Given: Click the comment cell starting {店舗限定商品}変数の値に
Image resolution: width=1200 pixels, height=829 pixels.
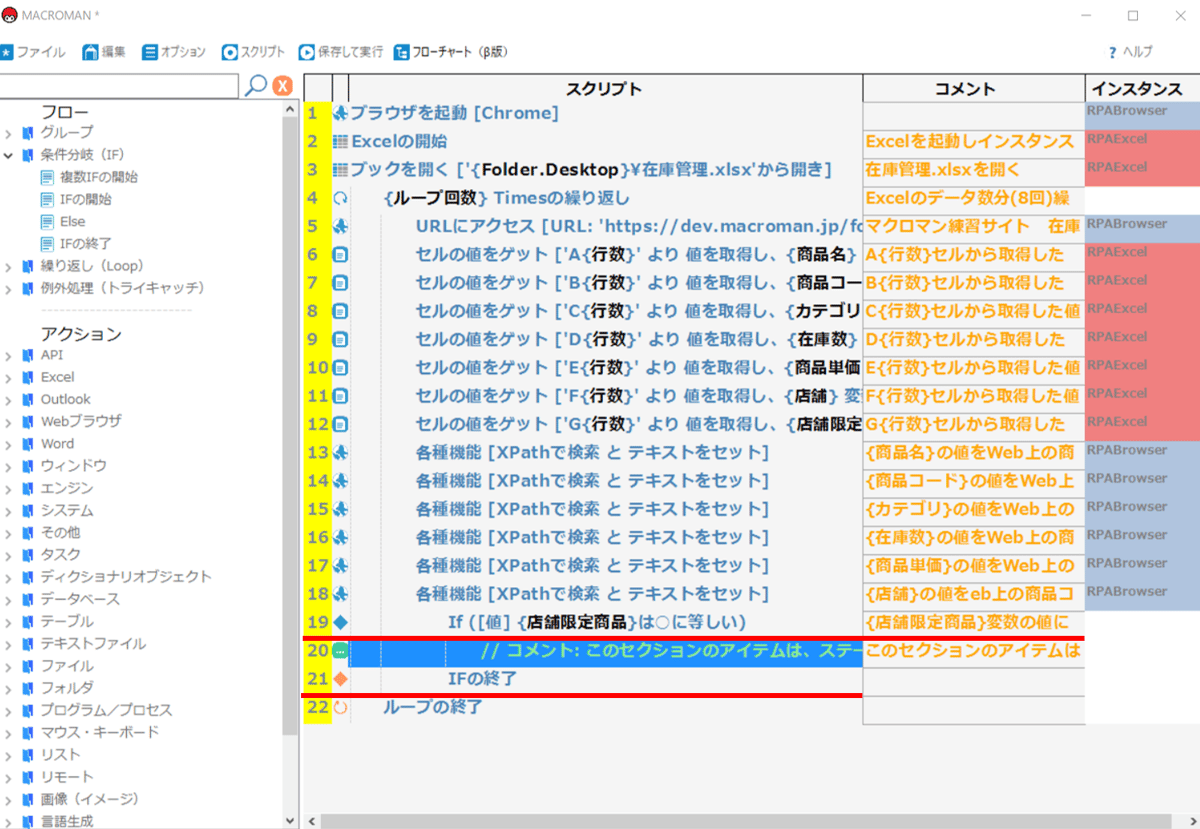Looking at the screenshot, I should click(x=974, y=623).
